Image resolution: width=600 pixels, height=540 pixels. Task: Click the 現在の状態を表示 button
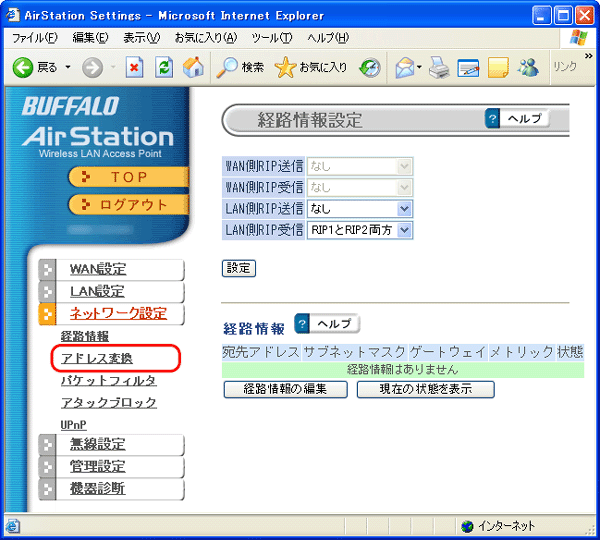pos(425,389)
